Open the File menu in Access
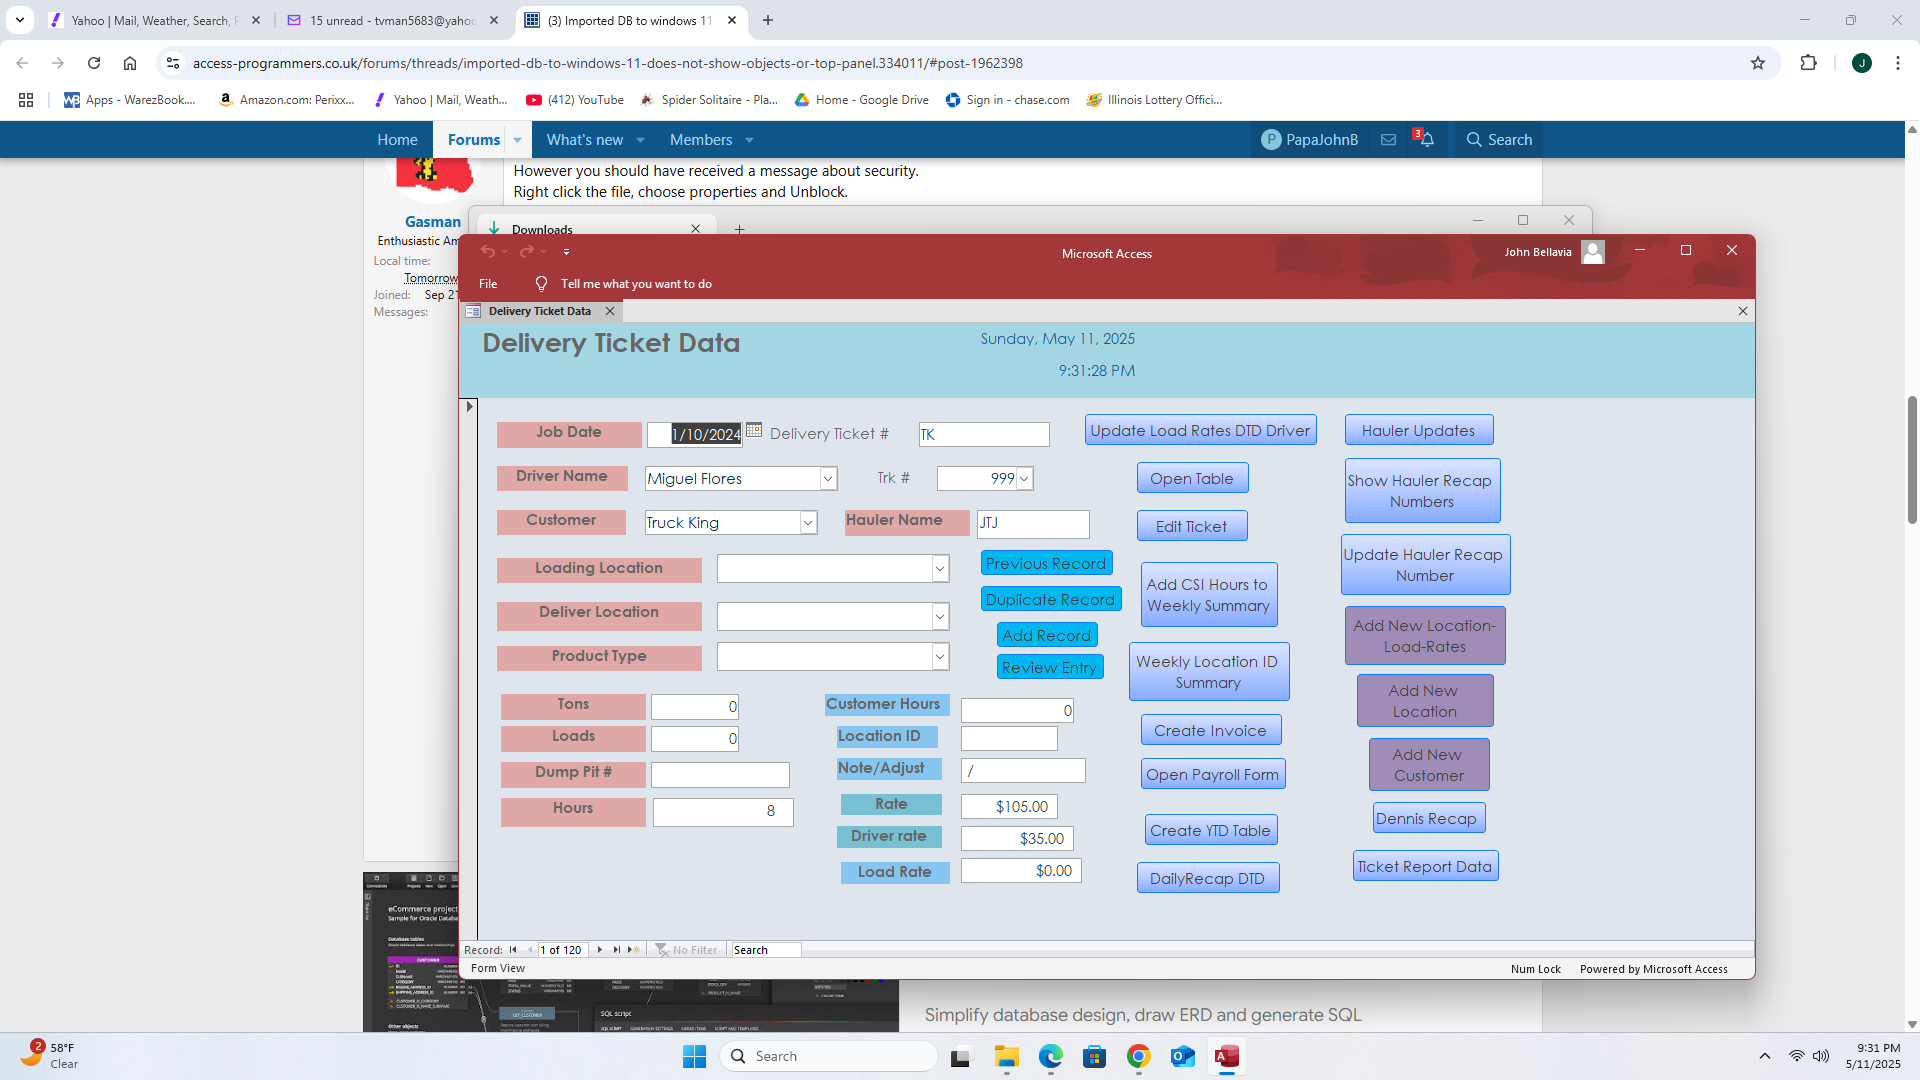Image resolution: width=1920 pixels, height=1080 pixels. [488, 284]
